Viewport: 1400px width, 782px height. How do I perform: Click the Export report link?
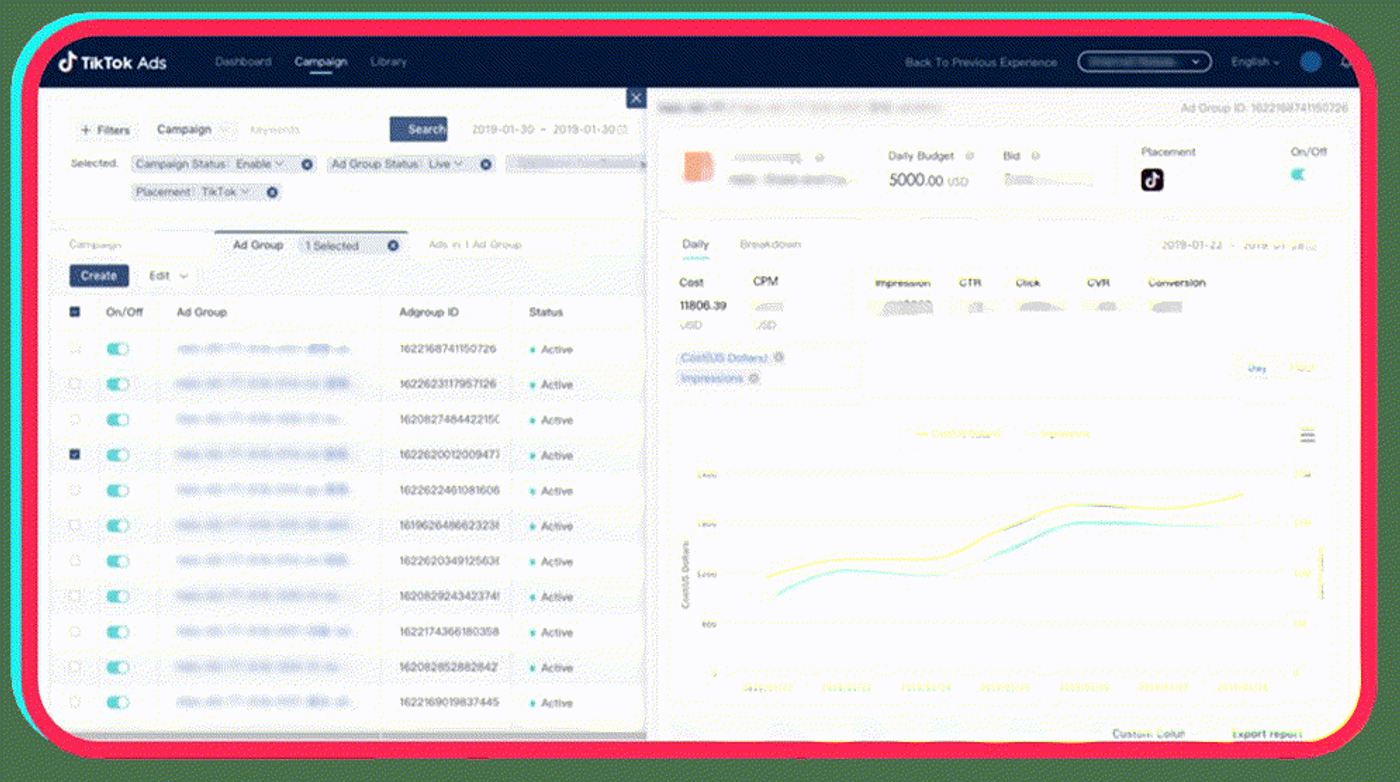pyautogui.click(x=1267, y=734)
